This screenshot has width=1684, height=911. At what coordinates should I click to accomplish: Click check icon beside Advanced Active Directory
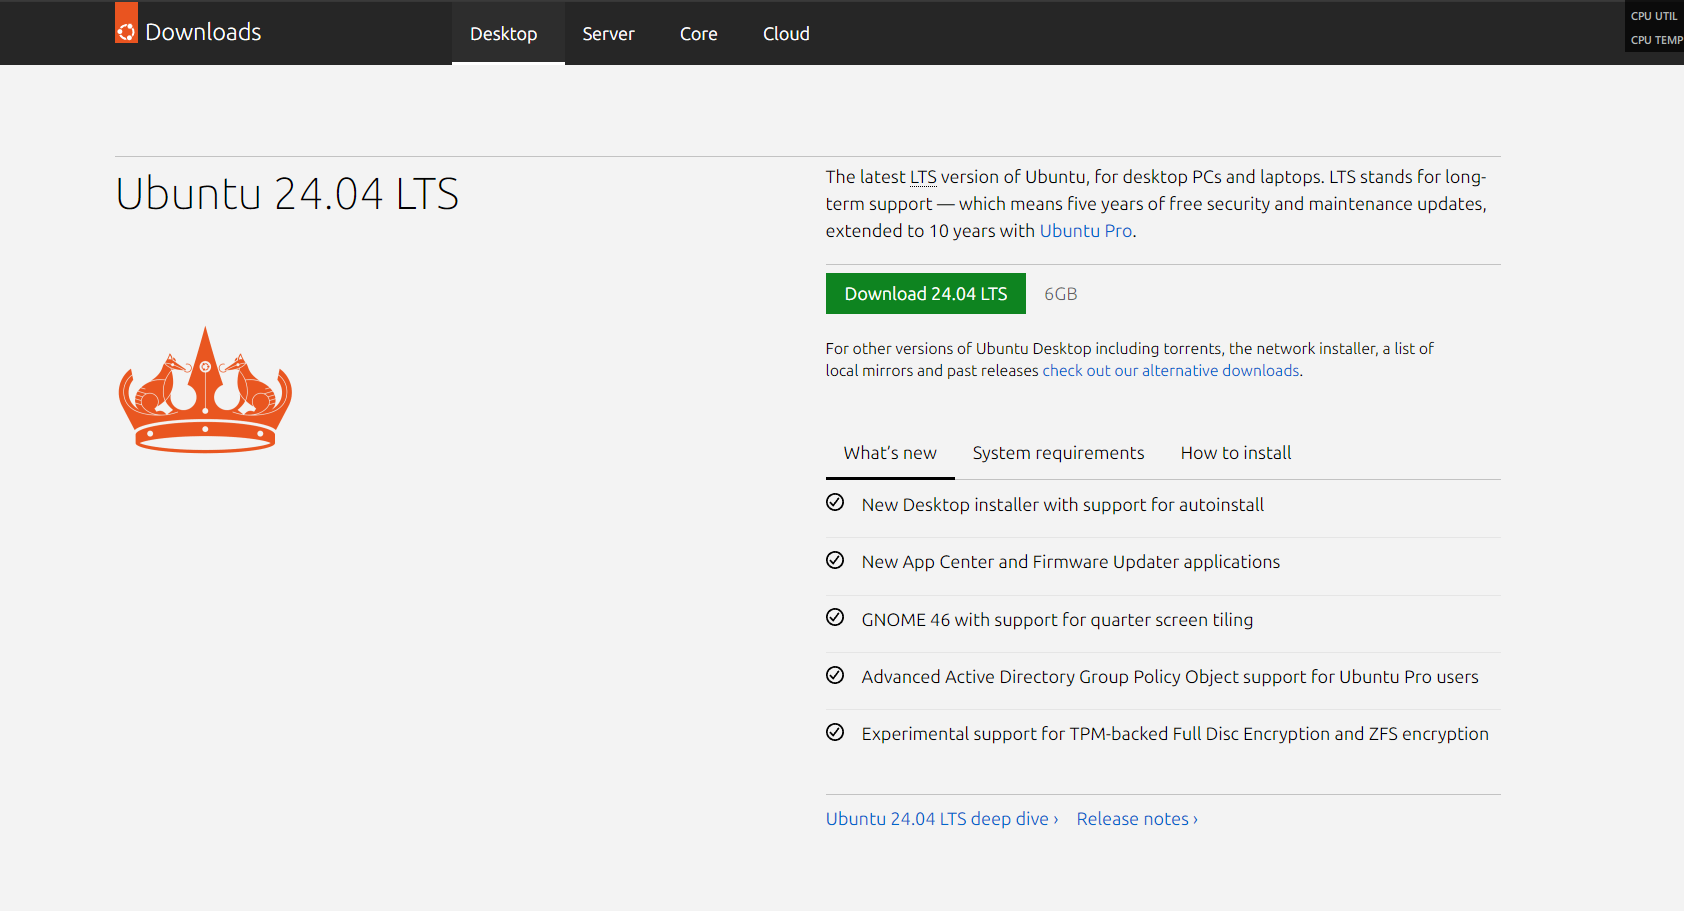click(x=835, y=675)
